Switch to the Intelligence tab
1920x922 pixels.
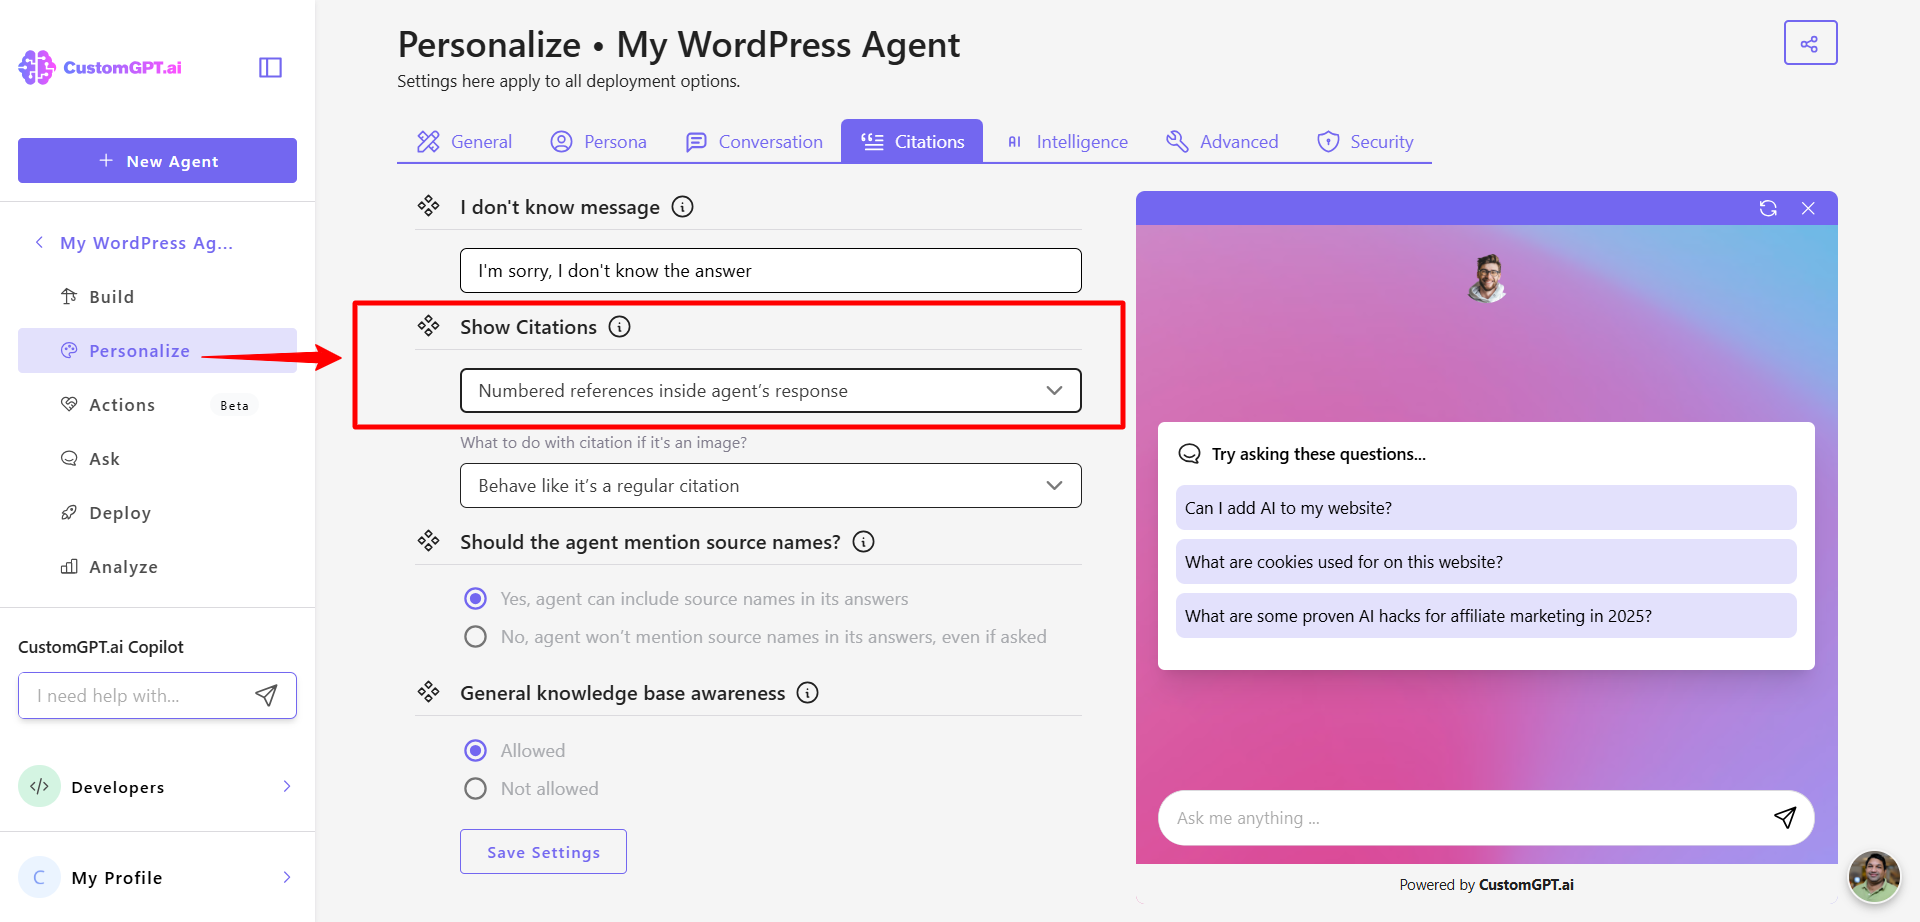point(1067,142)
